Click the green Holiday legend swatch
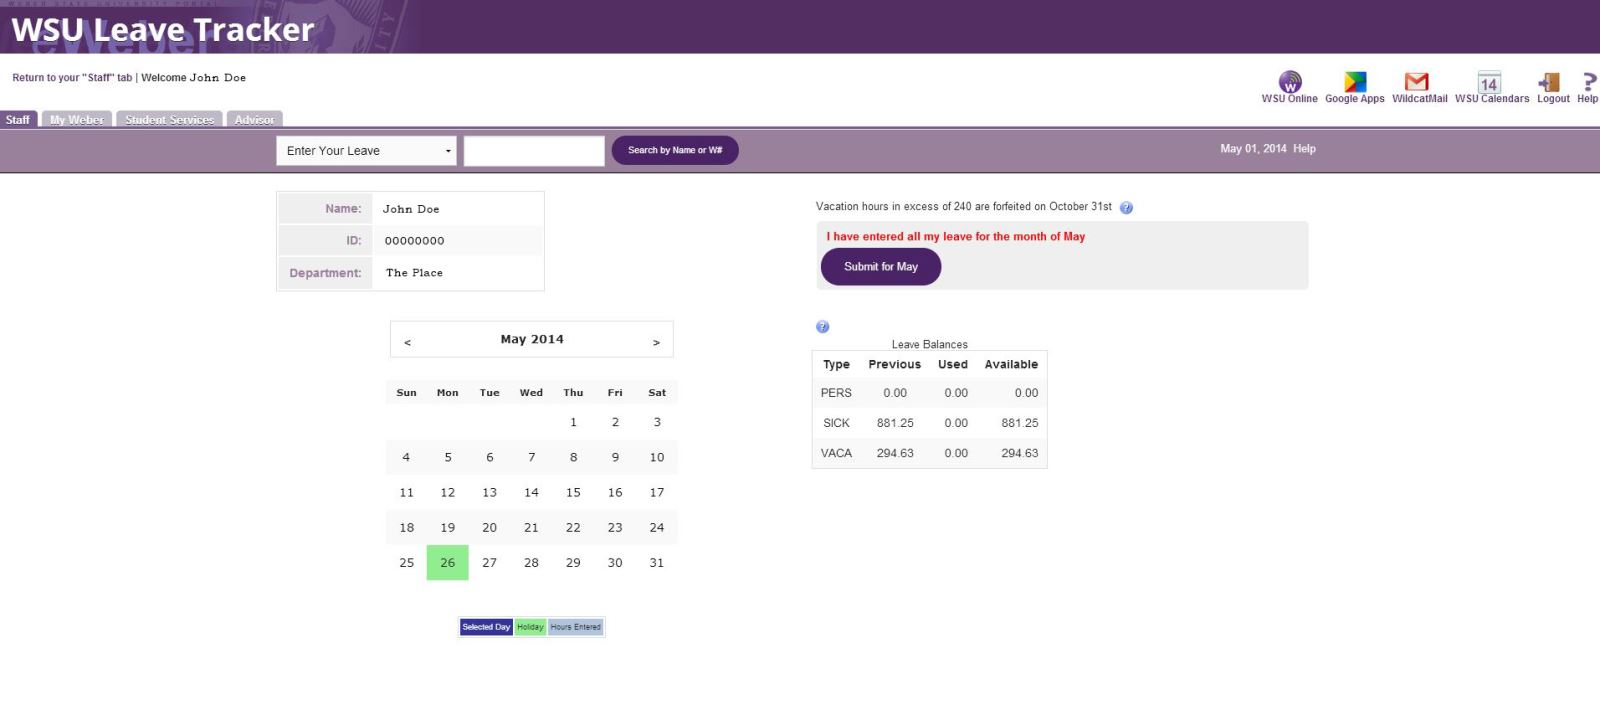Image resolution: width=1600 pixels, height=715 pixels. [x=530, y=627]
